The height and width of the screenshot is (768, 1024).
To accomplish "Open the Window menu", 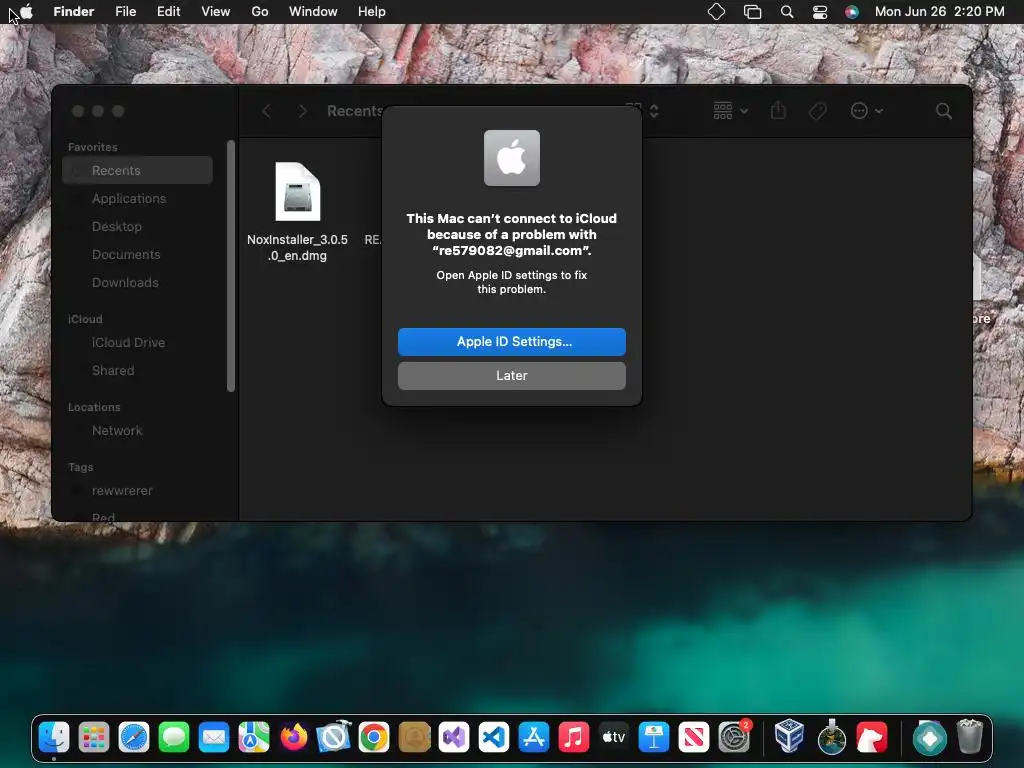I will [313, 12].
